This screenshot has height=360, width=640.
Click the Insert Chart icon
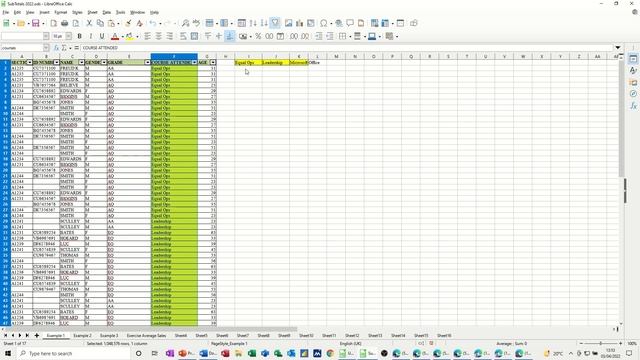point(300,23)
